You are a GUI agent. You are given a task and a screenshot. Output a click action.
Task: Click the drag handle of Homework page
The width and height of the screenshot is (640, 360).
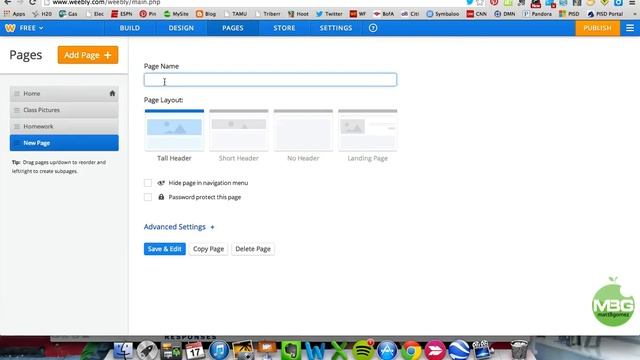17,127
